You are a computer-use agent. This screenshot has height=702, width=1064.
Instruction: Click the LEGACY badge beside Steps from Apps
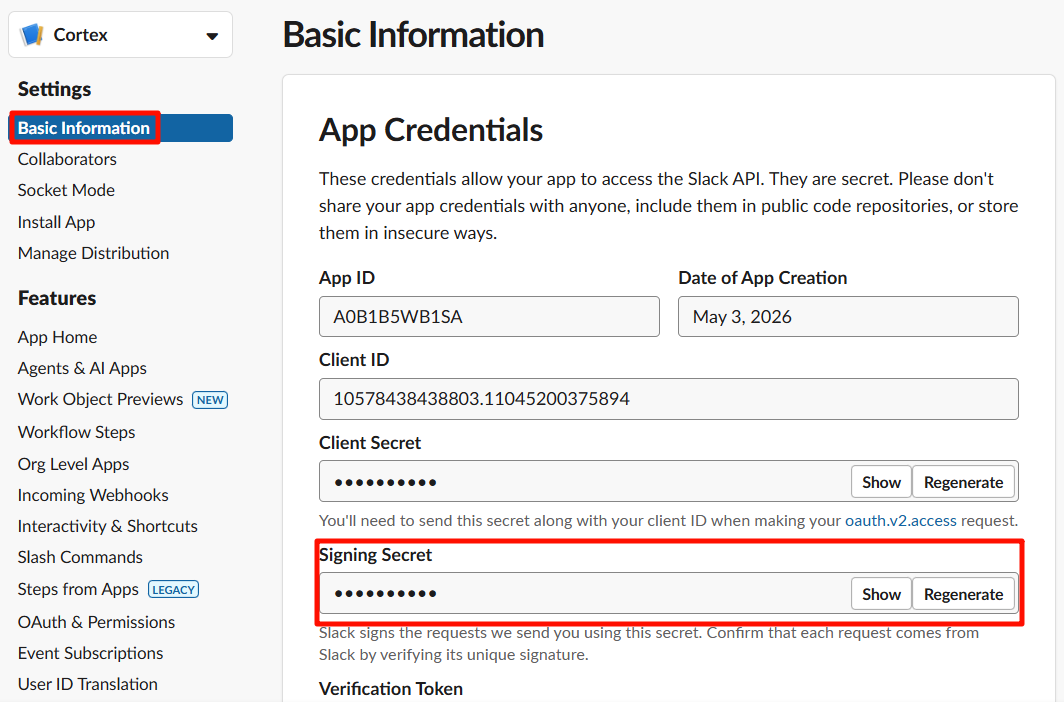174,589
